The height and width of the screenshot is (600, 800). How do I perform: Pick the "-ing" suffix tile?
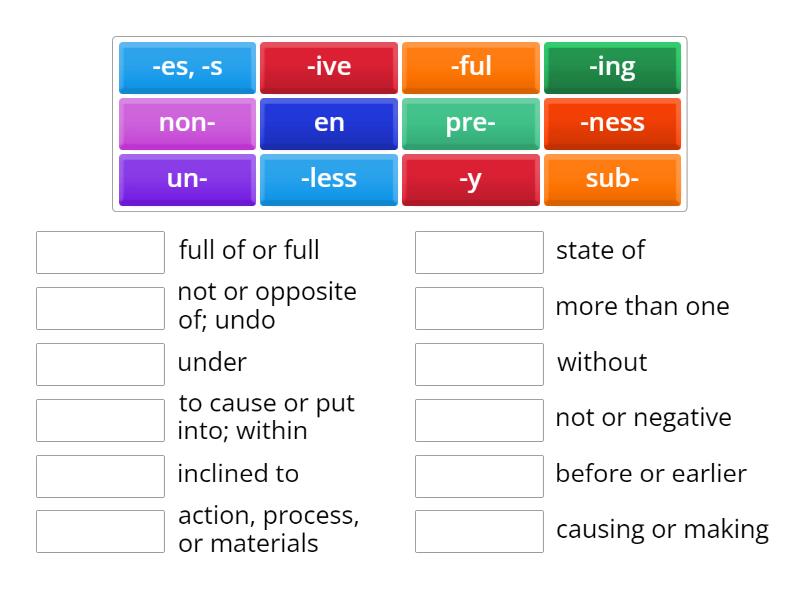point(612,67)
